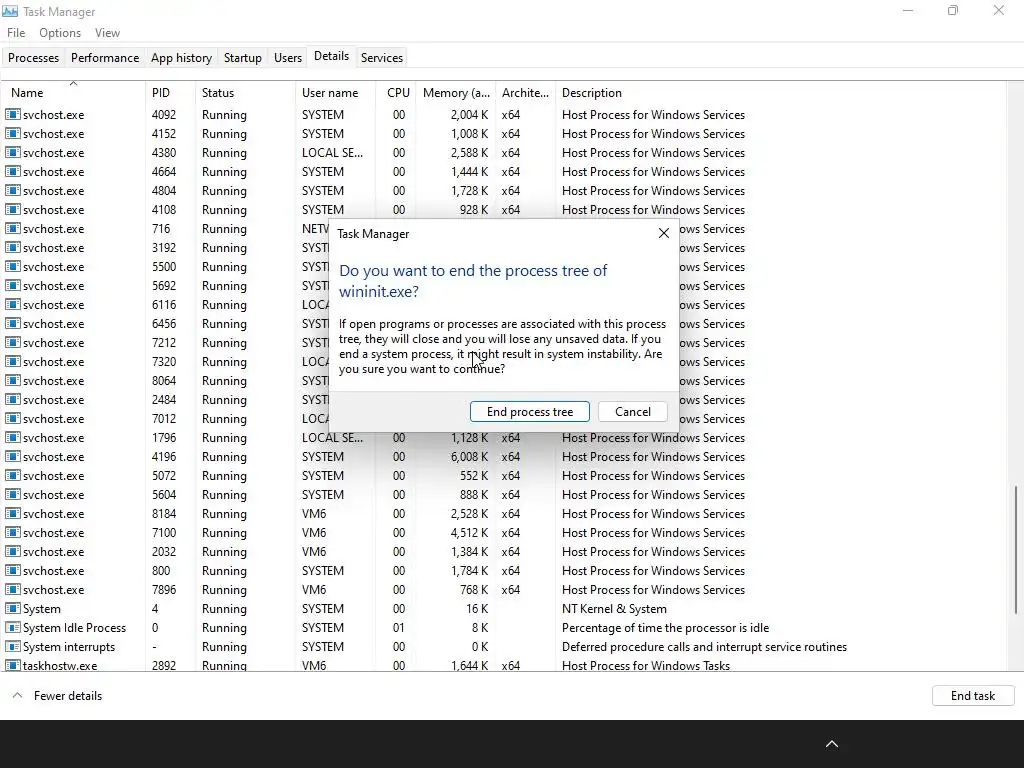Collapse to Fewer details
The width and height of the screenshot is (1024, 768).
(x=57, y=696)
